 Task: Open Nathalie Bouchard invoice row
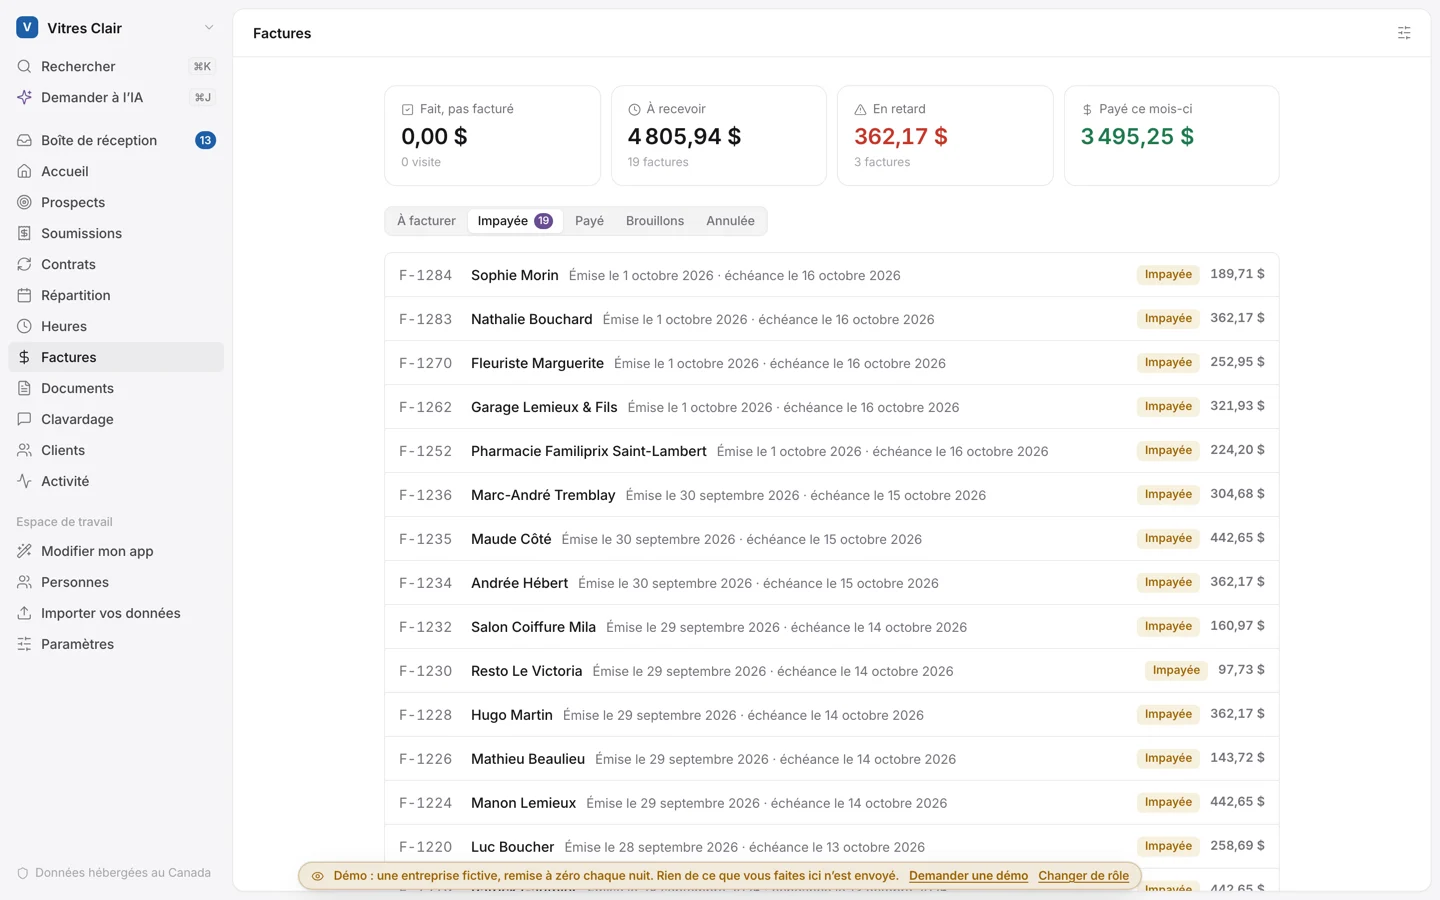point(832,319)
